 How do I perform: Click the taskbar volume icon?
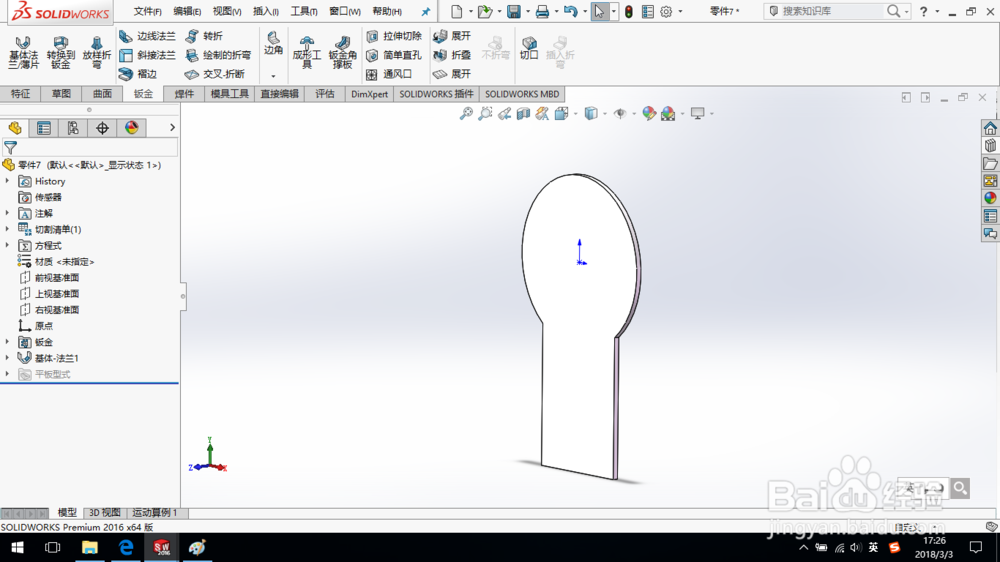856,547
